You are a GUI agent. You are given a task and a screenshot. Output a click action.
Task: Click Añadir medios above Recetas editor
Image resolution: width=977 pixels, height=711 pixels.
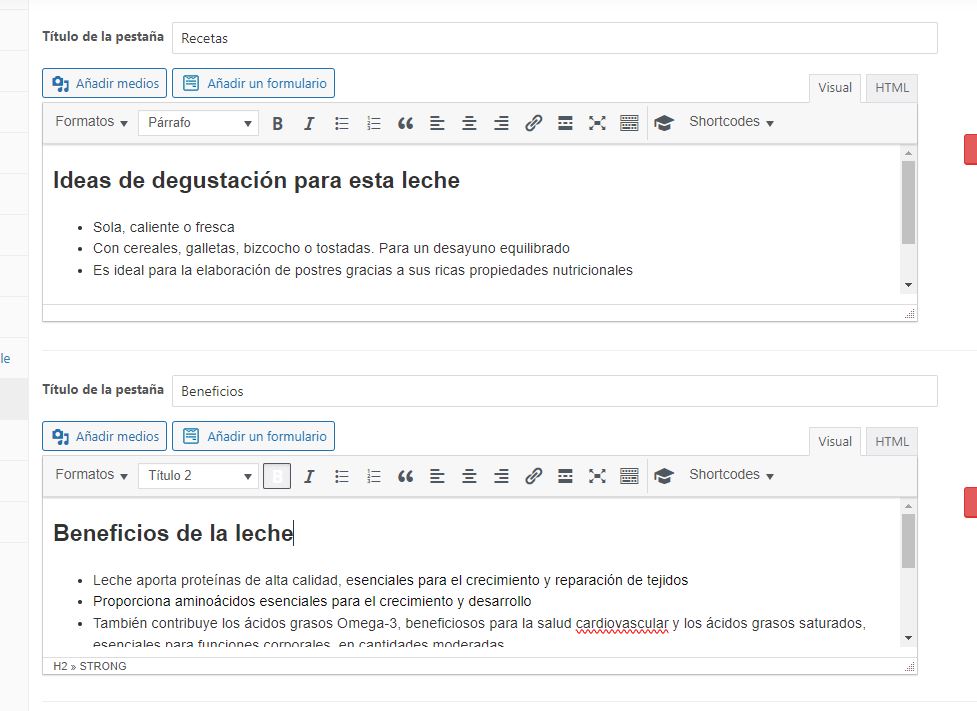105,83
